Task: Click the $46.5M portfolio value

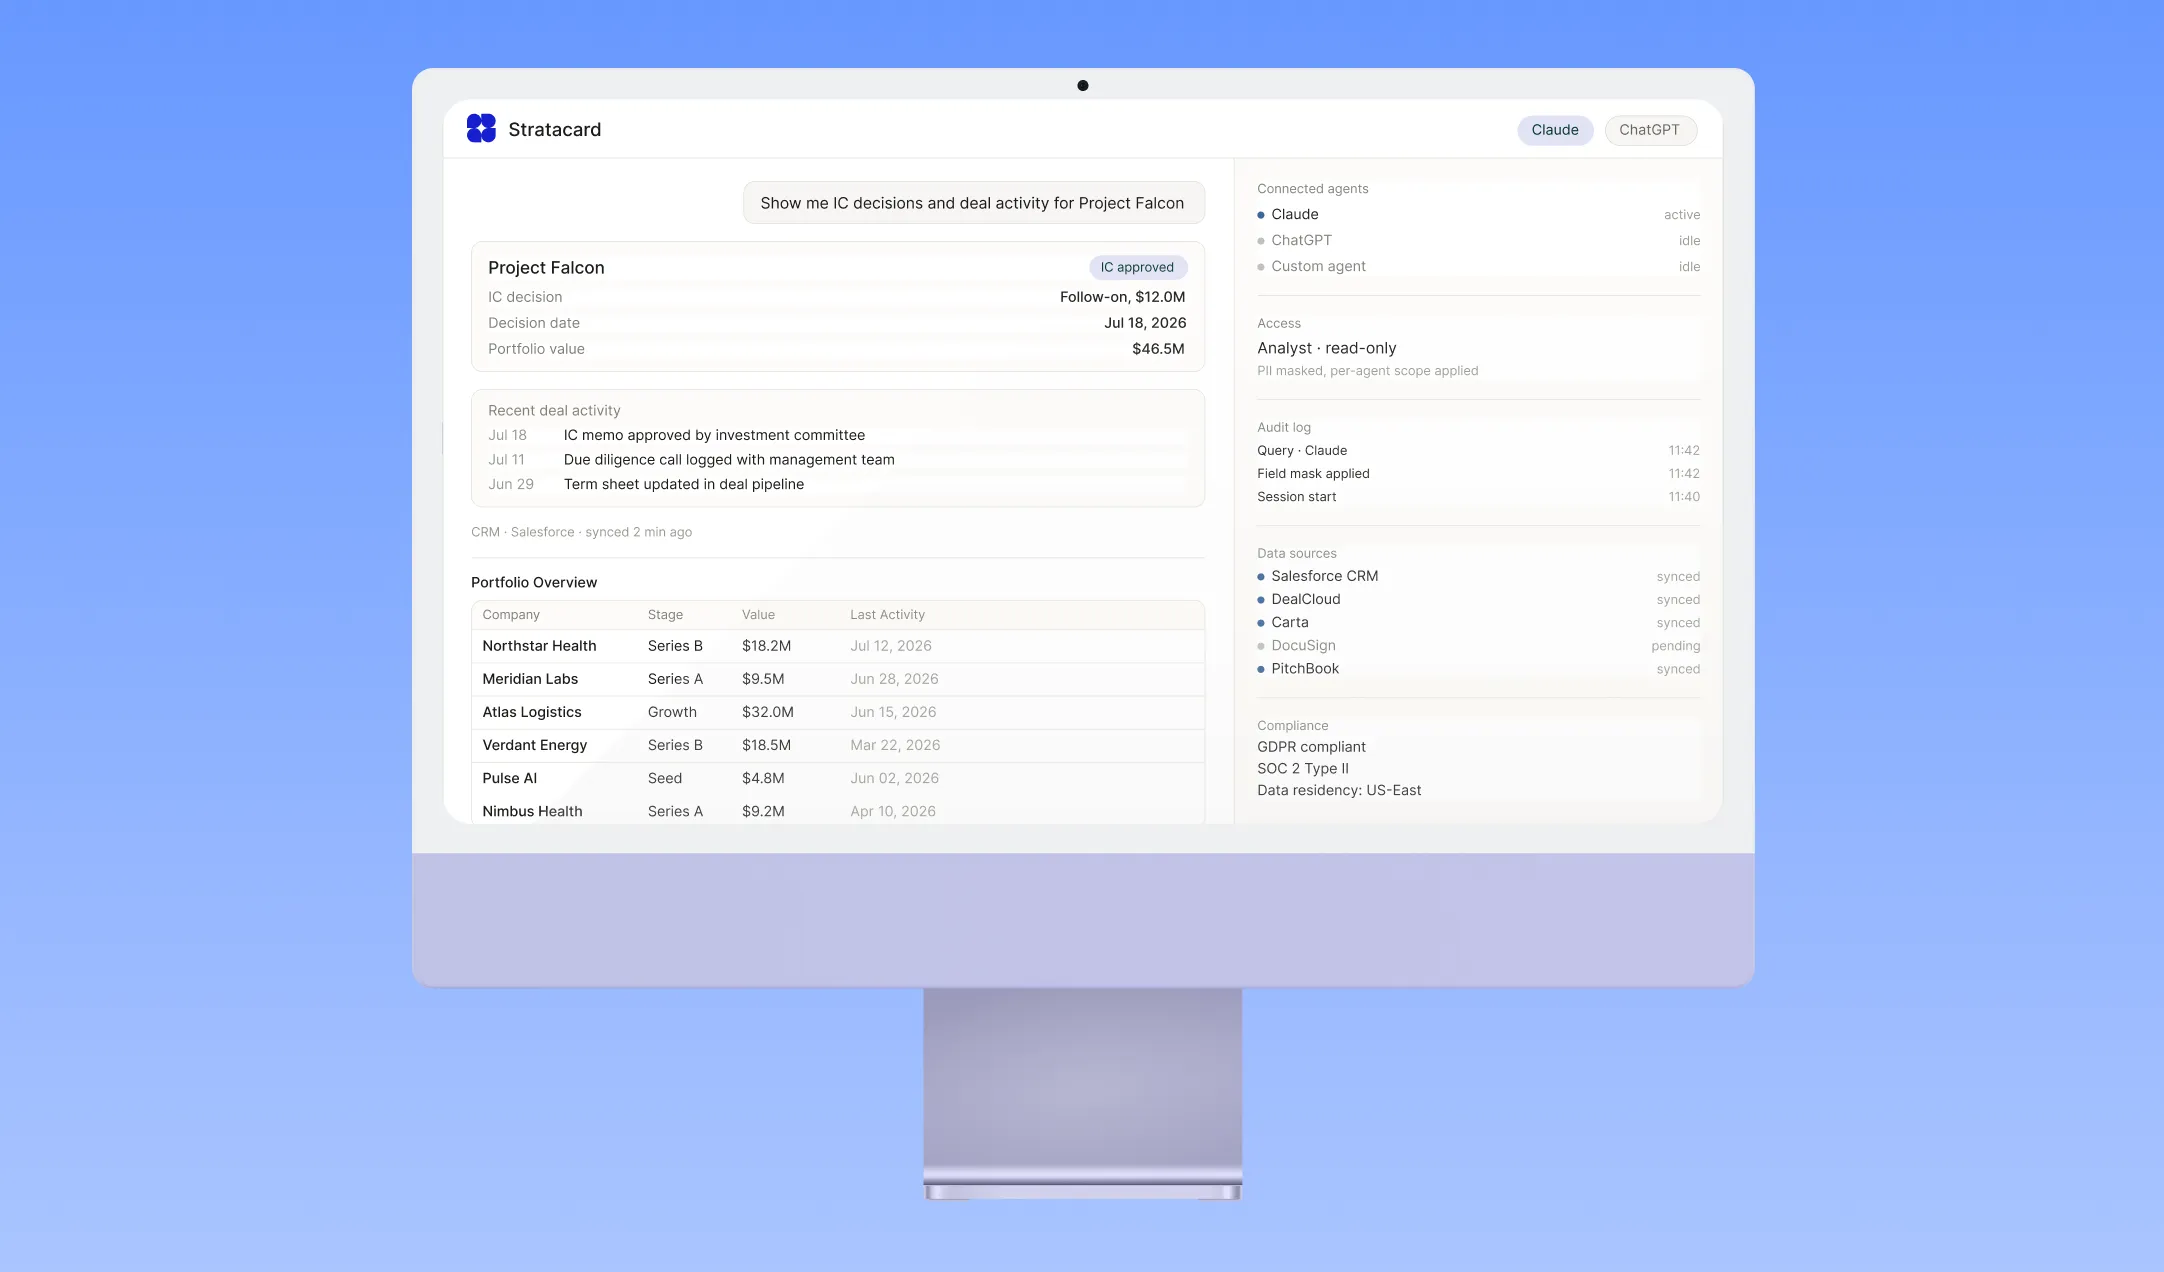Action: point(1158,349)
